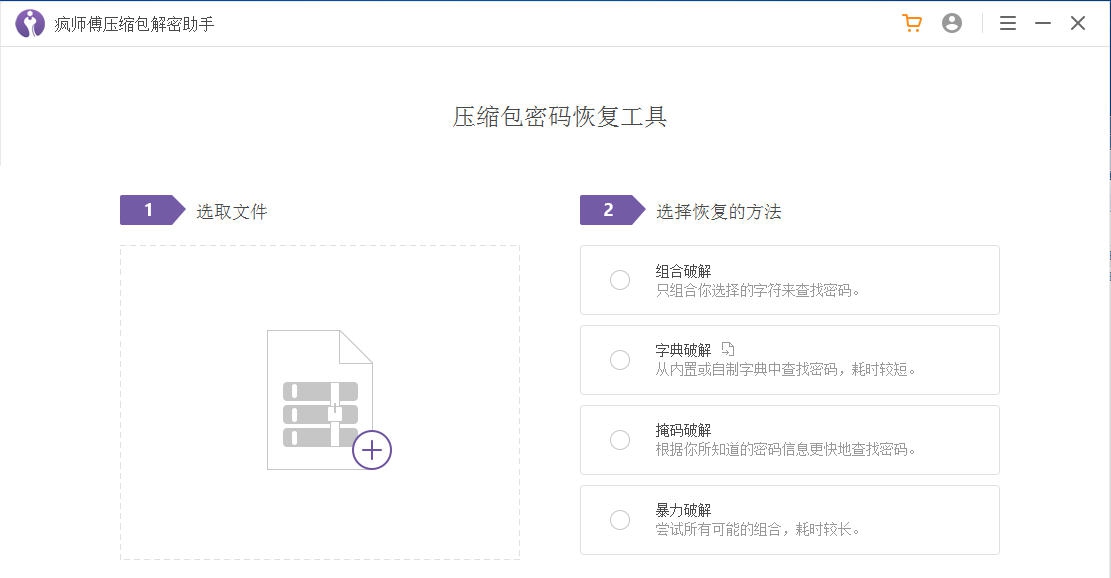Select the 字典破解 radio button

pos(618,360)
